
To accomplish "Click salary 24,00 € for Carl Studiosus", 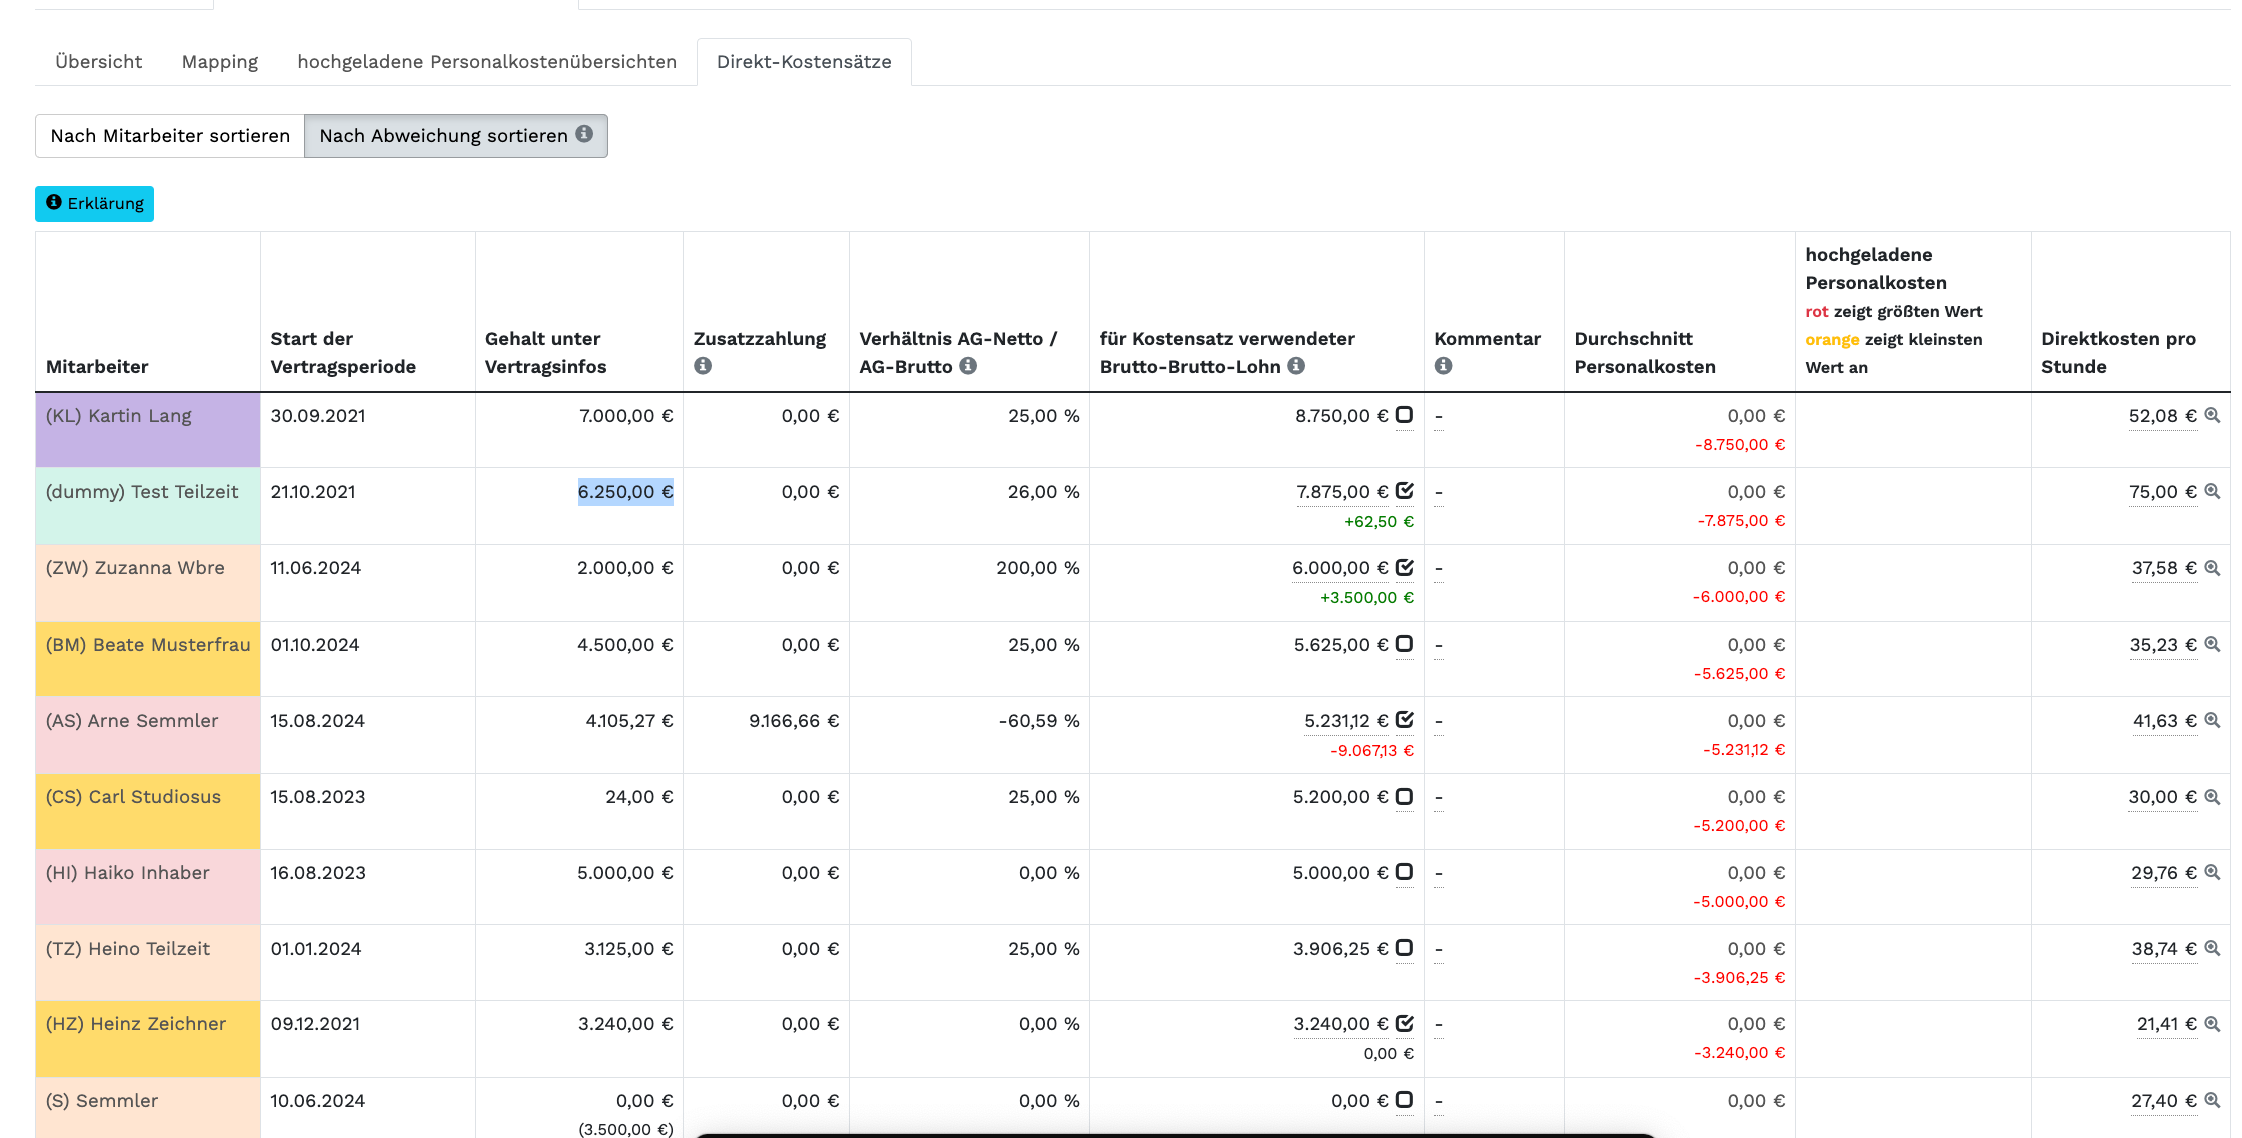I will (639, 797).
